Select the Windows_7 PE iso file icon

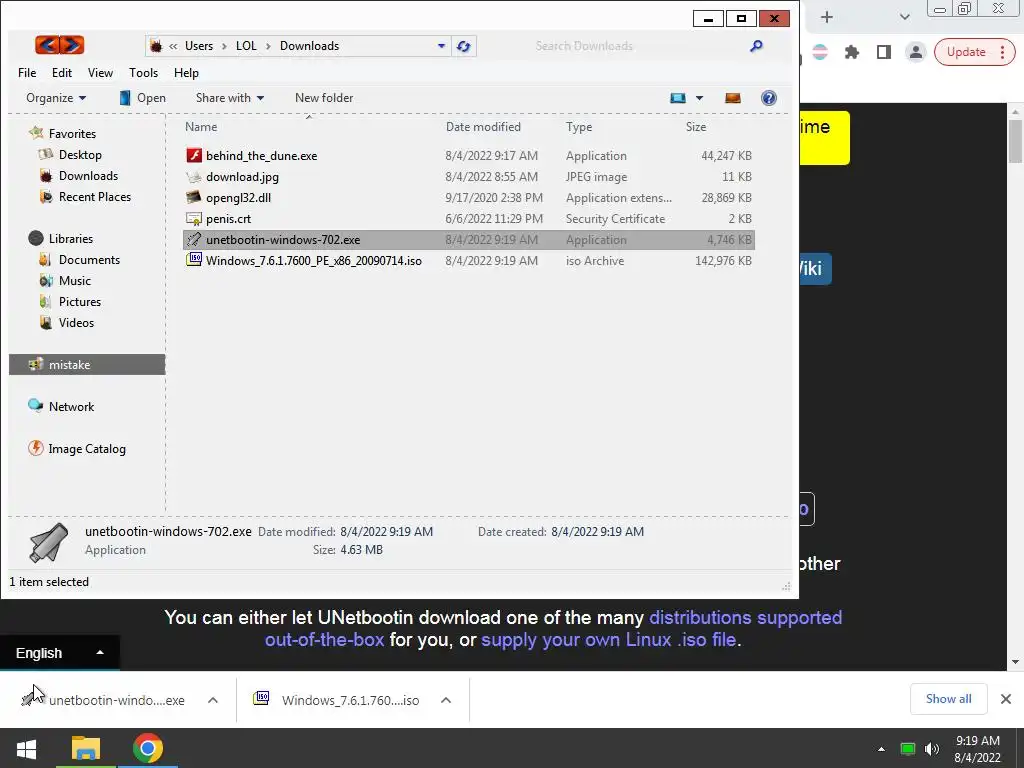point(194,260)
